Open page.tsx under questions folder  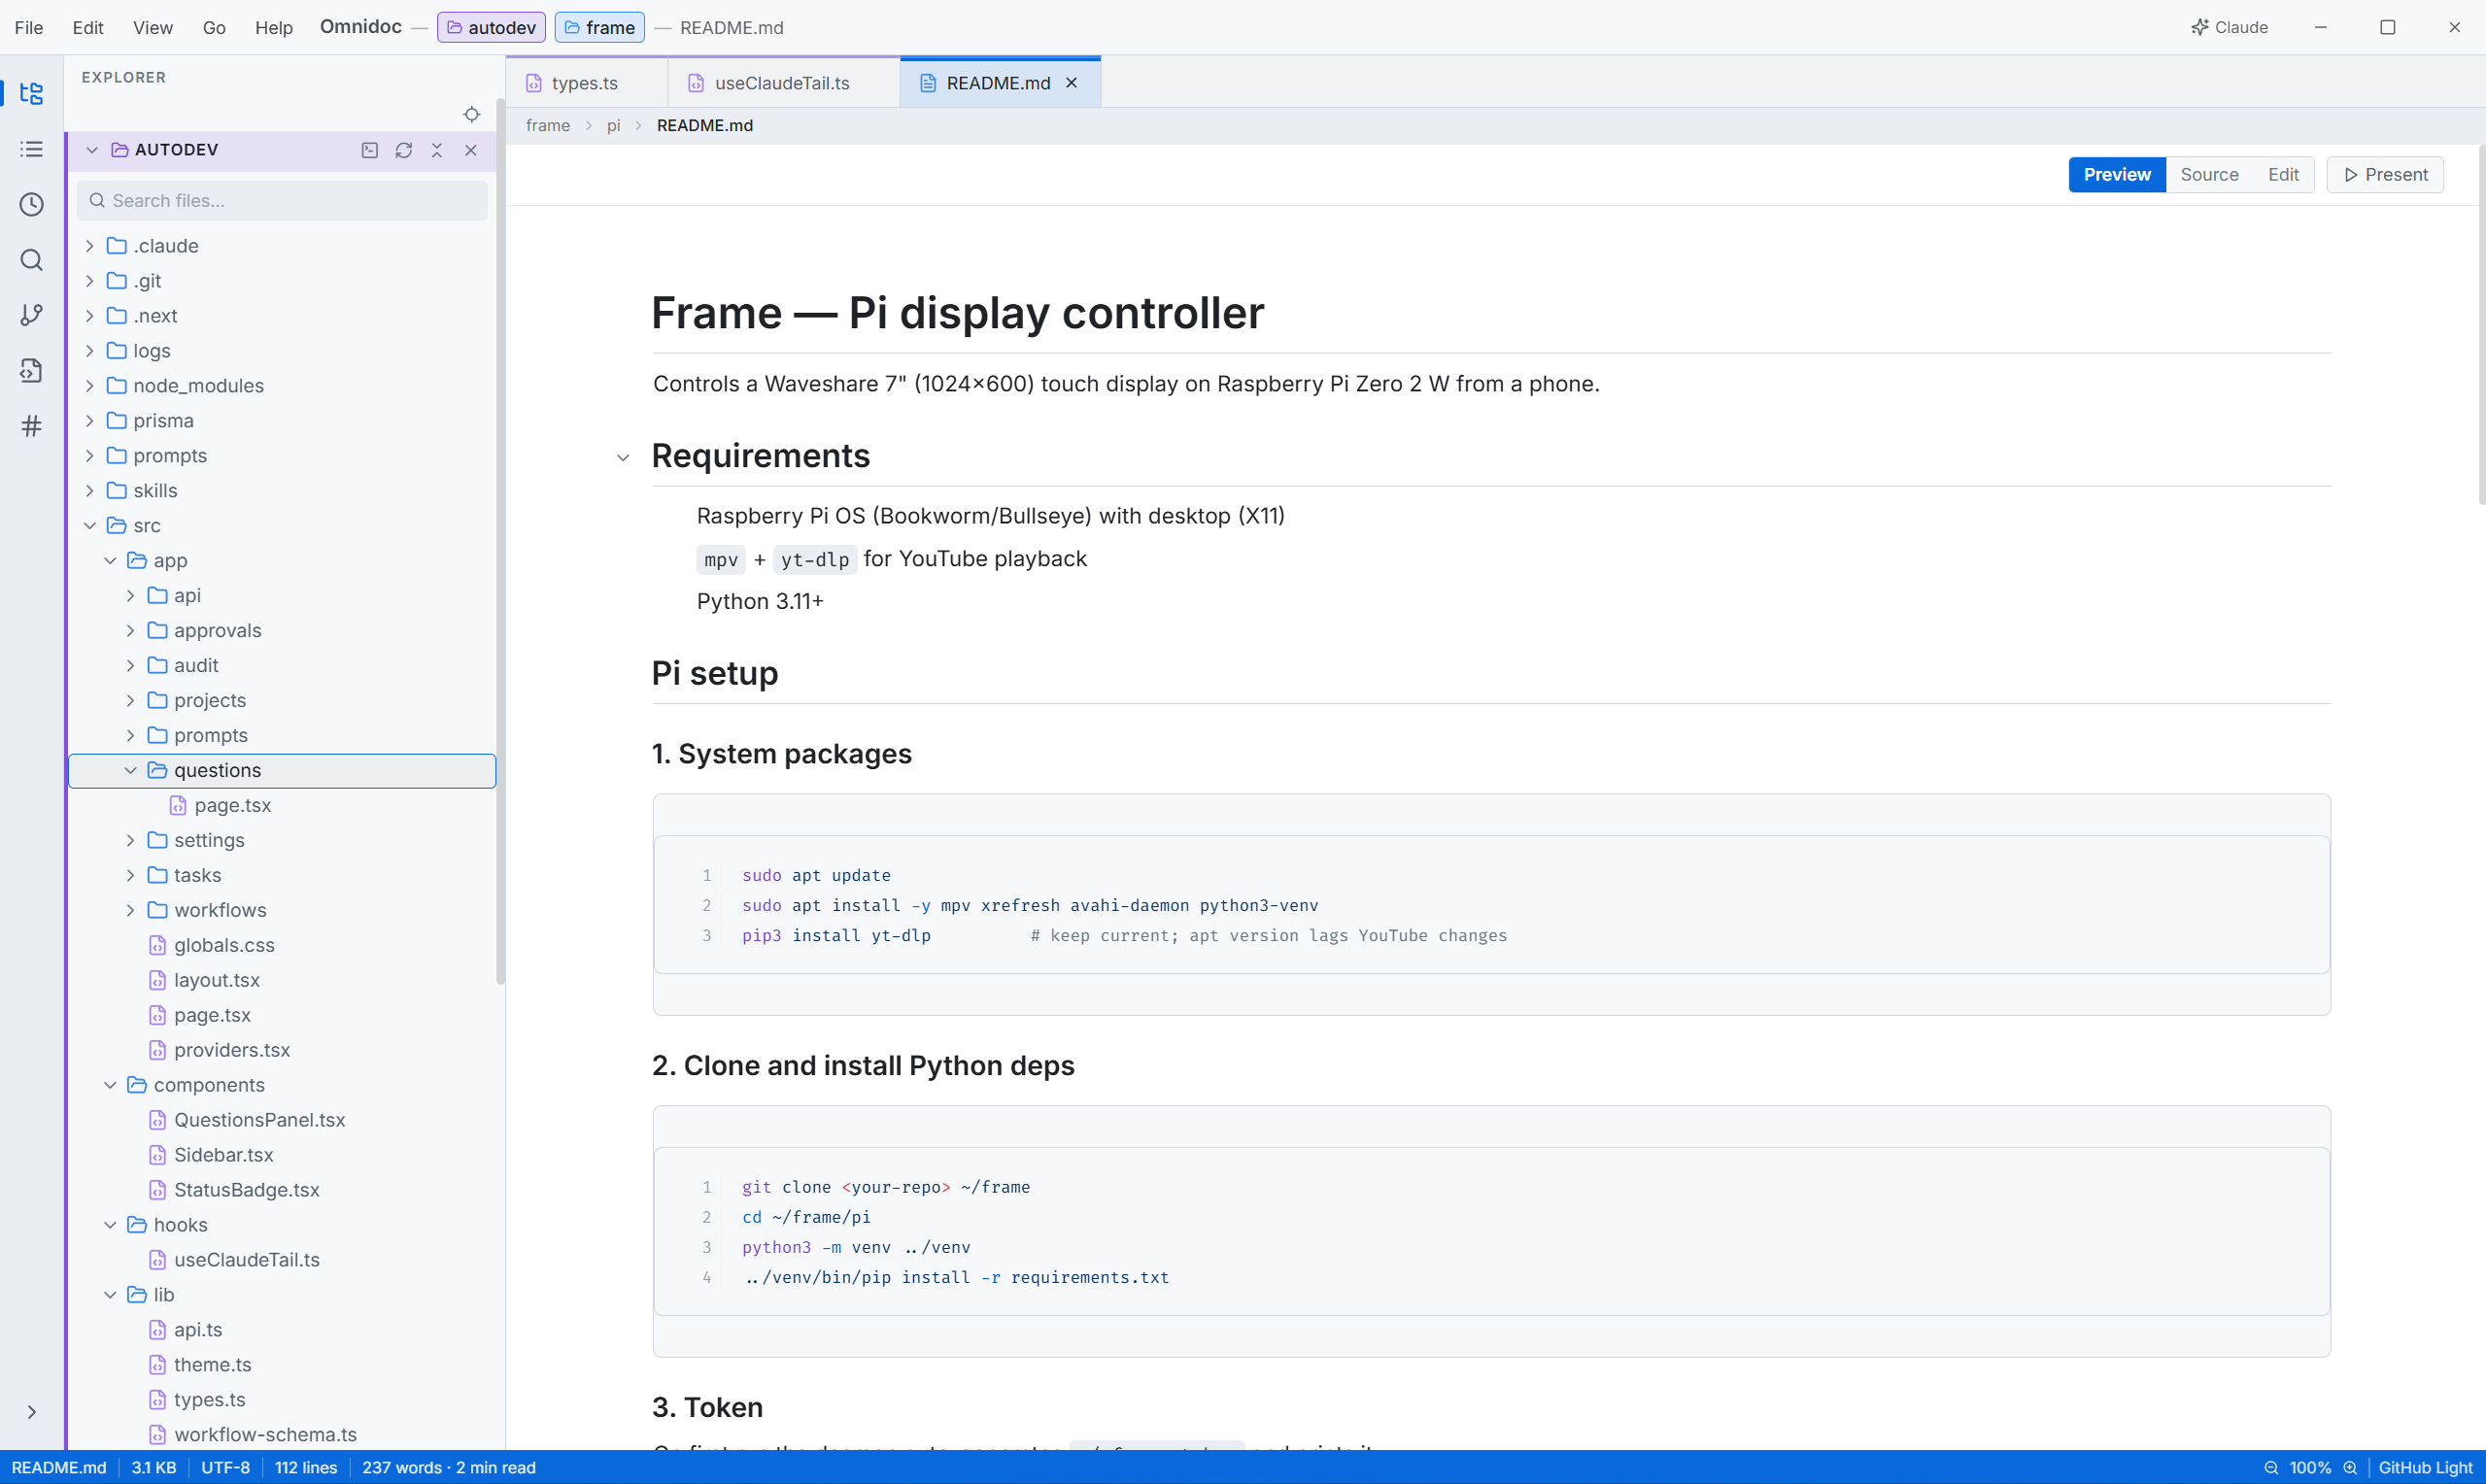point(282,805)
